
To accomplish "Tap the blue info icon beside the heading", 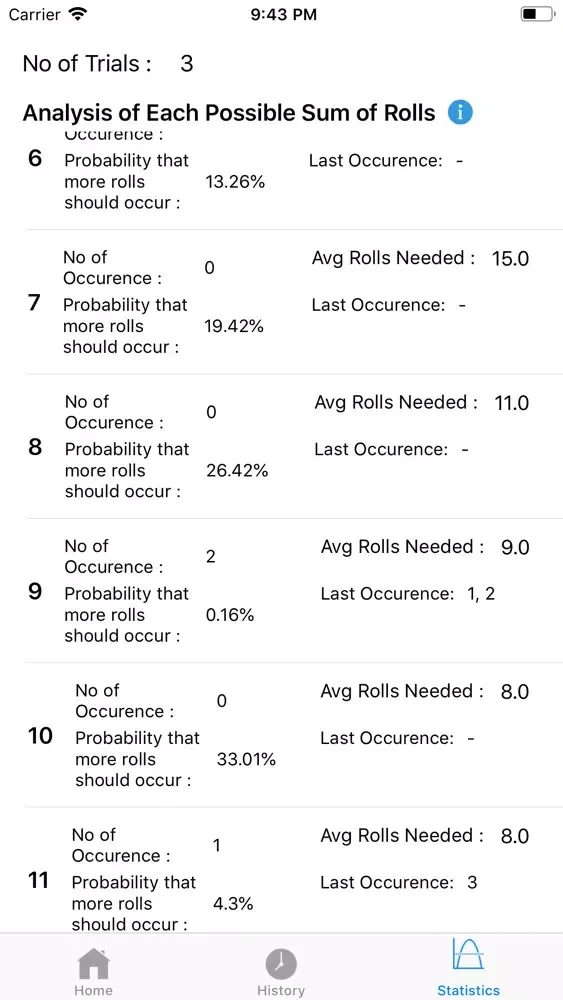I will [460, 113].
